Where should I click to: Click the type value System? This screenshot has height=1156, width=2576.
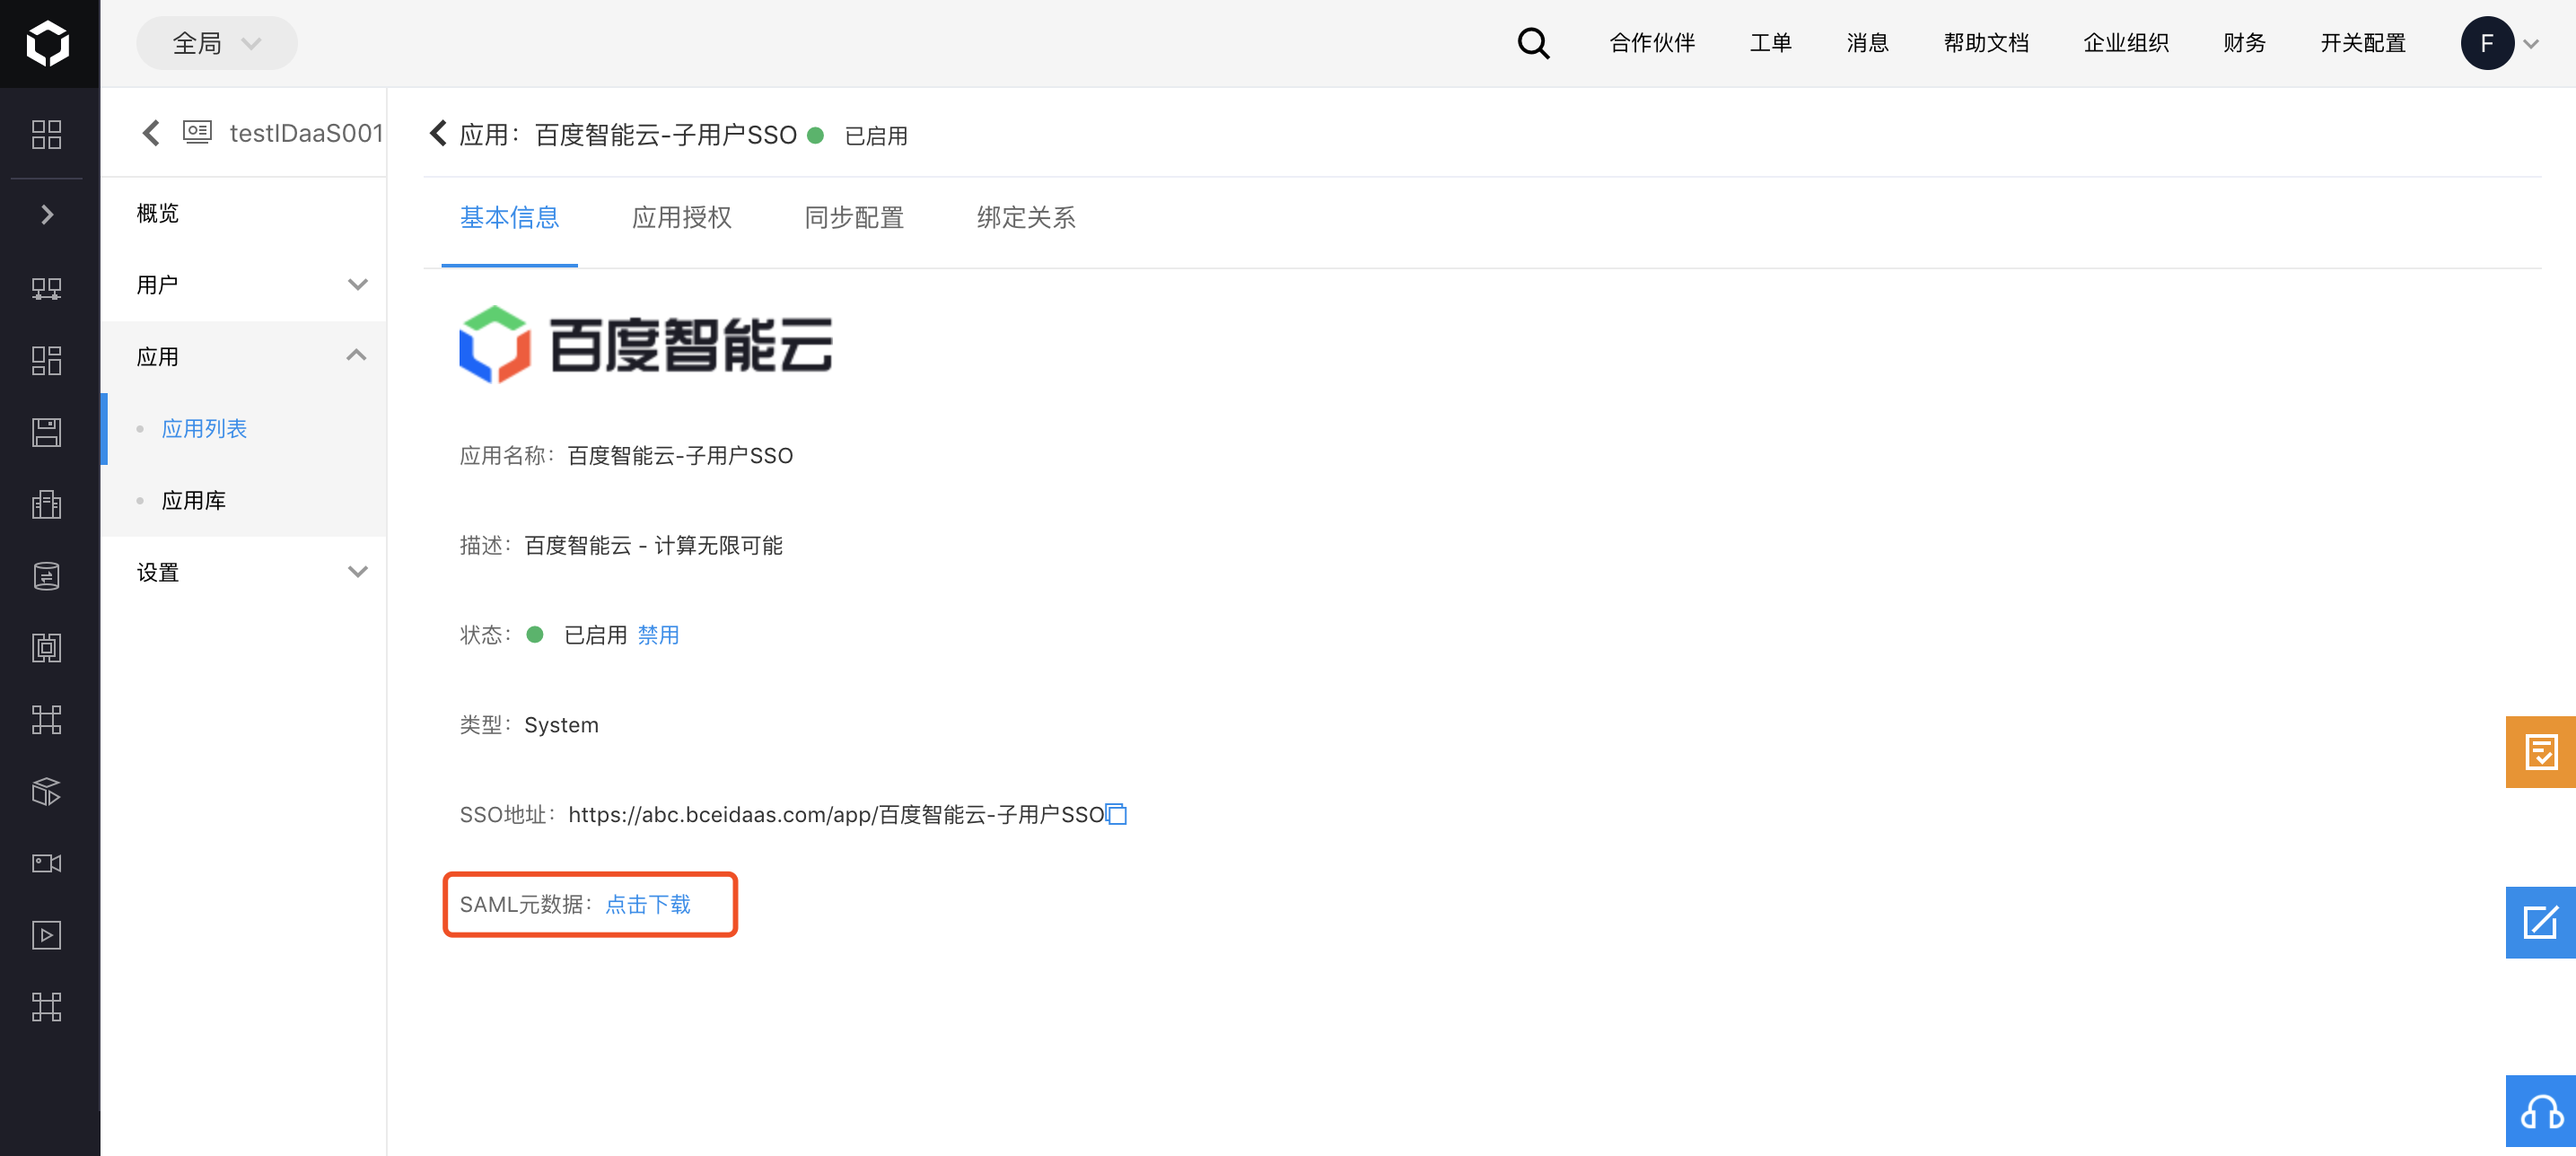click(561, 725)
